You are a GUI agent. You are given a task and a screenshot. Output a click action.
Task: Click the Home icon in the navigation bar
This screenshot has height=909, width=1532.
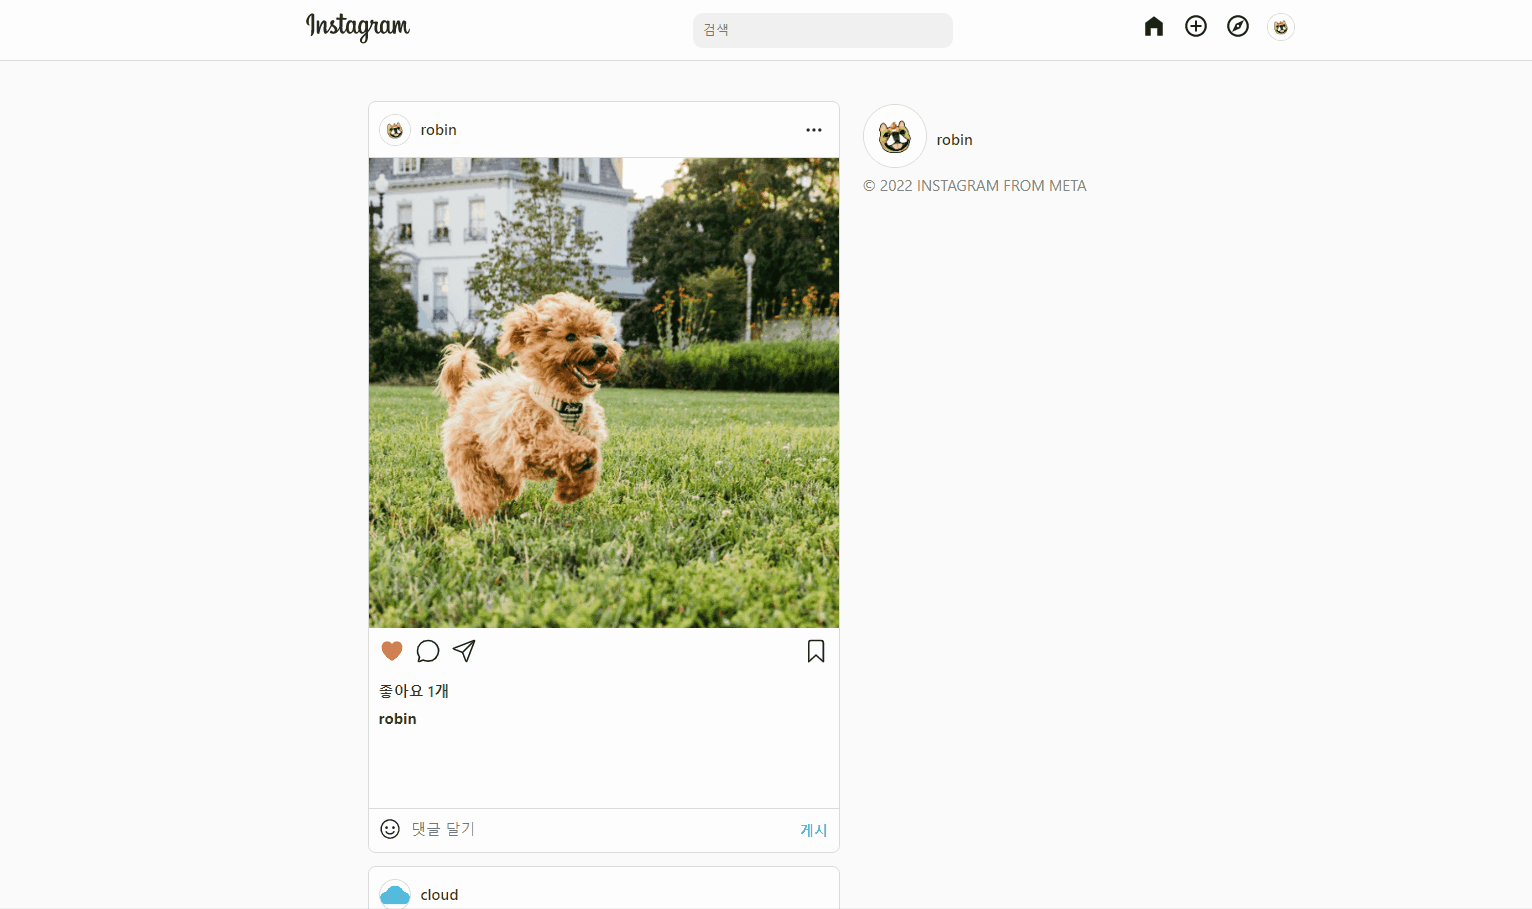[x=1153, y=26]
